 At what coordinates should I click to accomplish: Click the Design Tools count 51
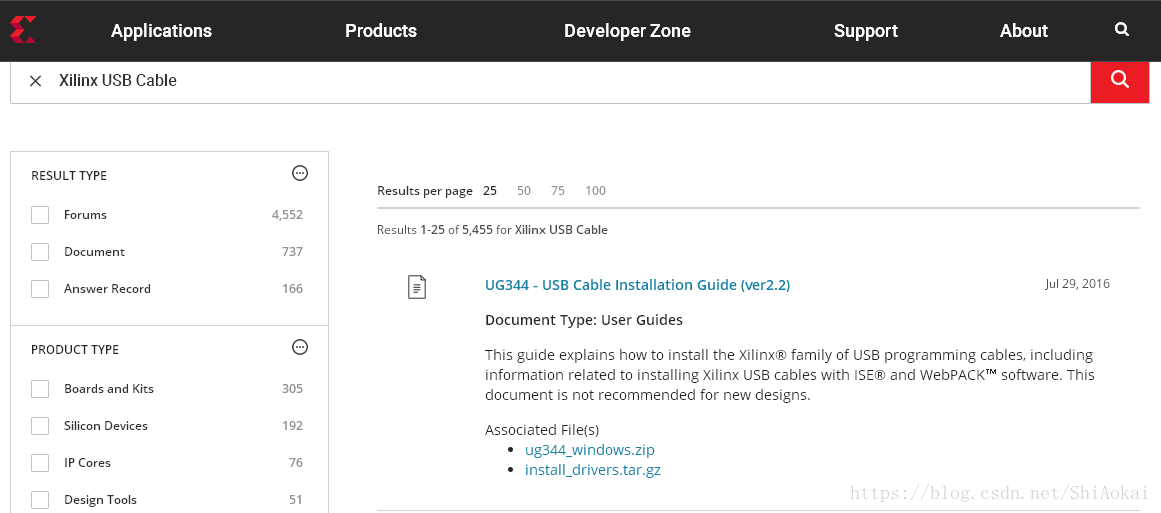click(x=296, y=500)
